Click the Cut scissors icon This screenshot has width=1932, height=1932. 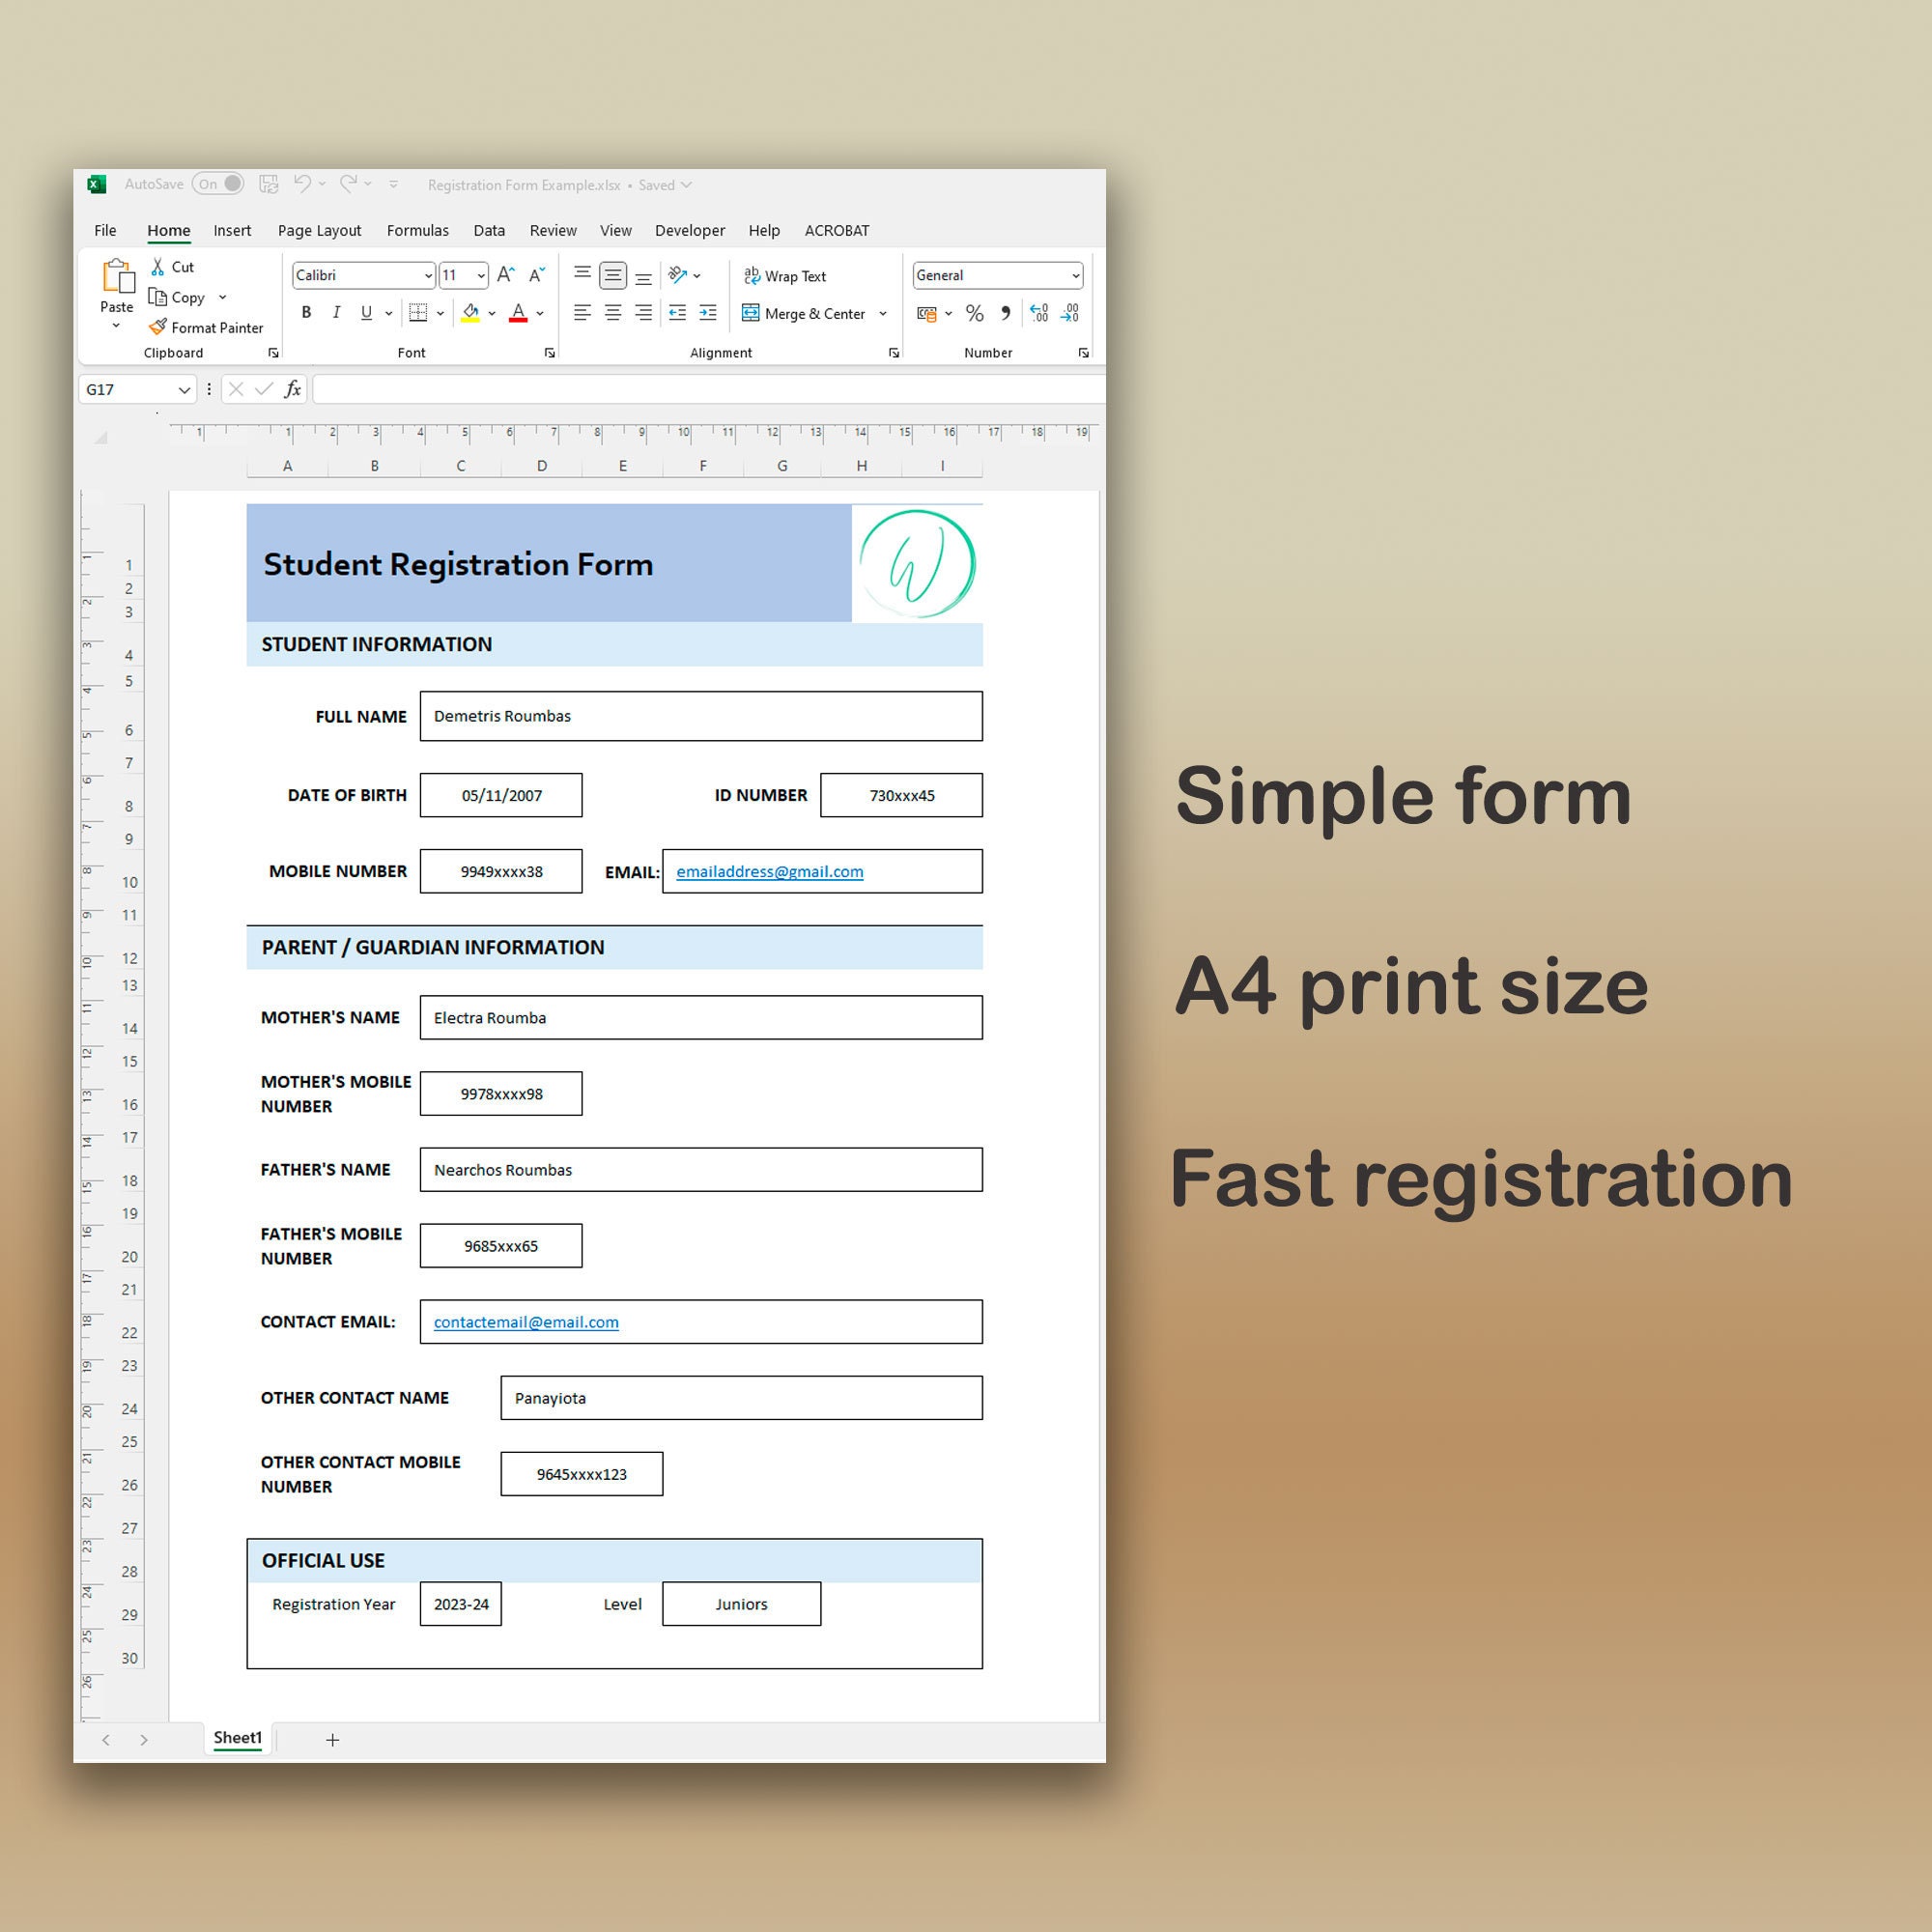point(158,266)
